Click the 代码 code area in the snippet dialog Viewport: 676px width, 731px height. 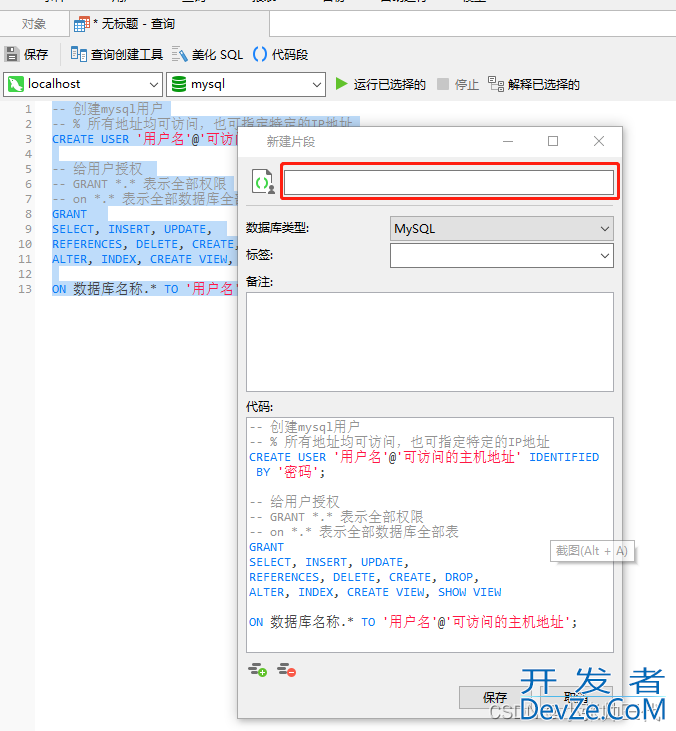pyautogui.click(x=430, y=535)
